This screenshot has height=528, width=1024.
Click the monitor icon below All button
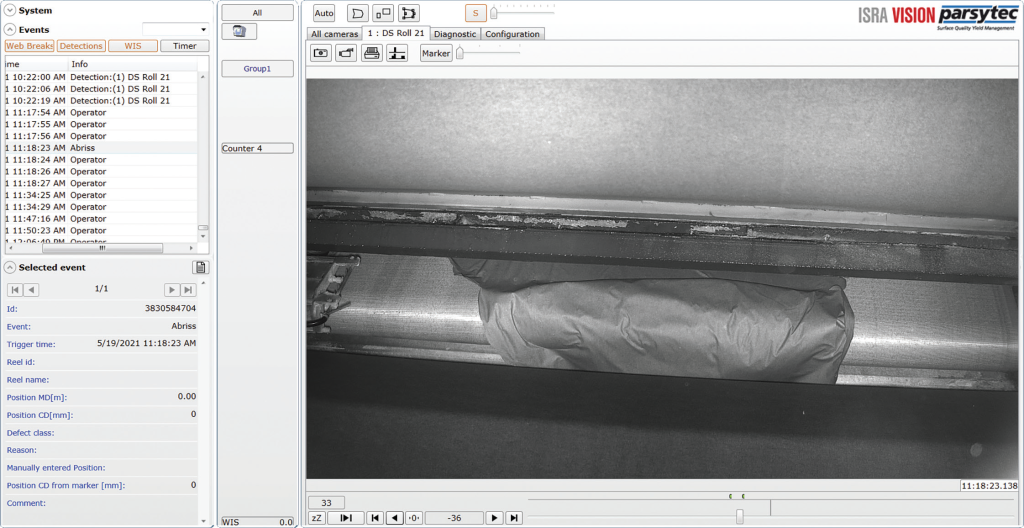click(239, 32)
